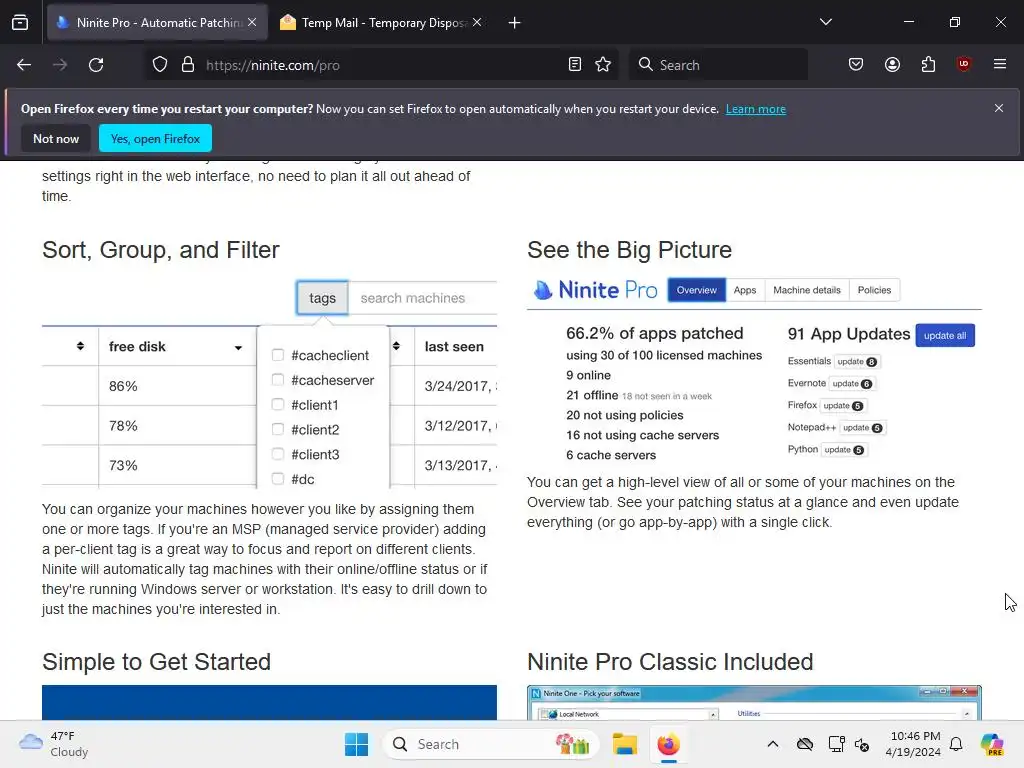Open File Explorer from the taskbar
Viewport: 1024px width, 768px height.
624,744
